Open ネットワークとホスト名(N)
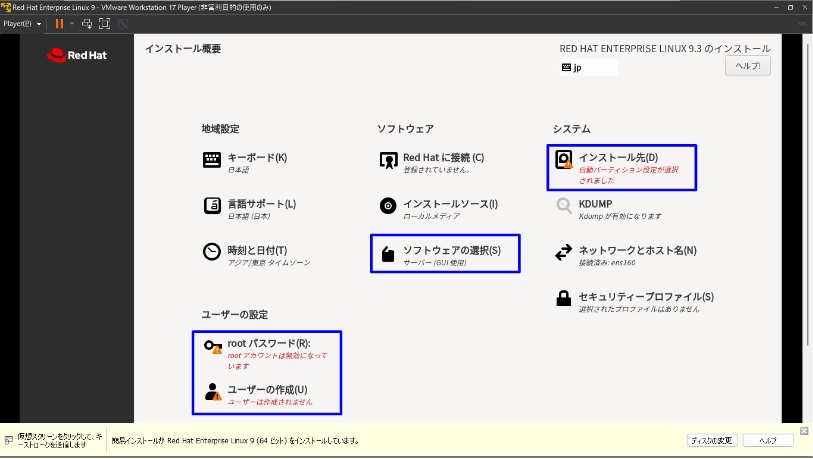 coord(638,251)
